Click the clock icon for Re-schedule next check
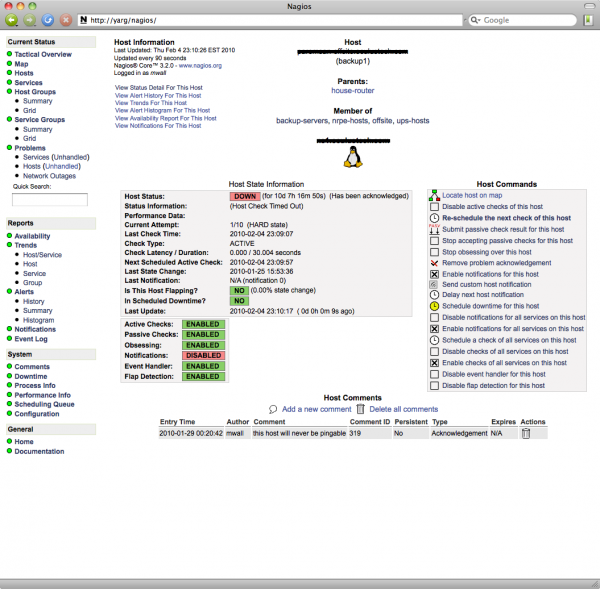Viewport: 600px width, 589px height. [x=433, y=218]
